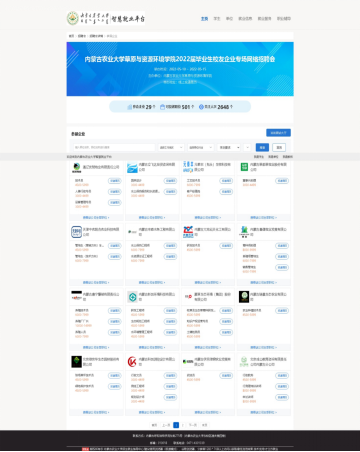
Task: Click the applicants count circle icon
Action: pyautogui.click(x=201, y=107)
